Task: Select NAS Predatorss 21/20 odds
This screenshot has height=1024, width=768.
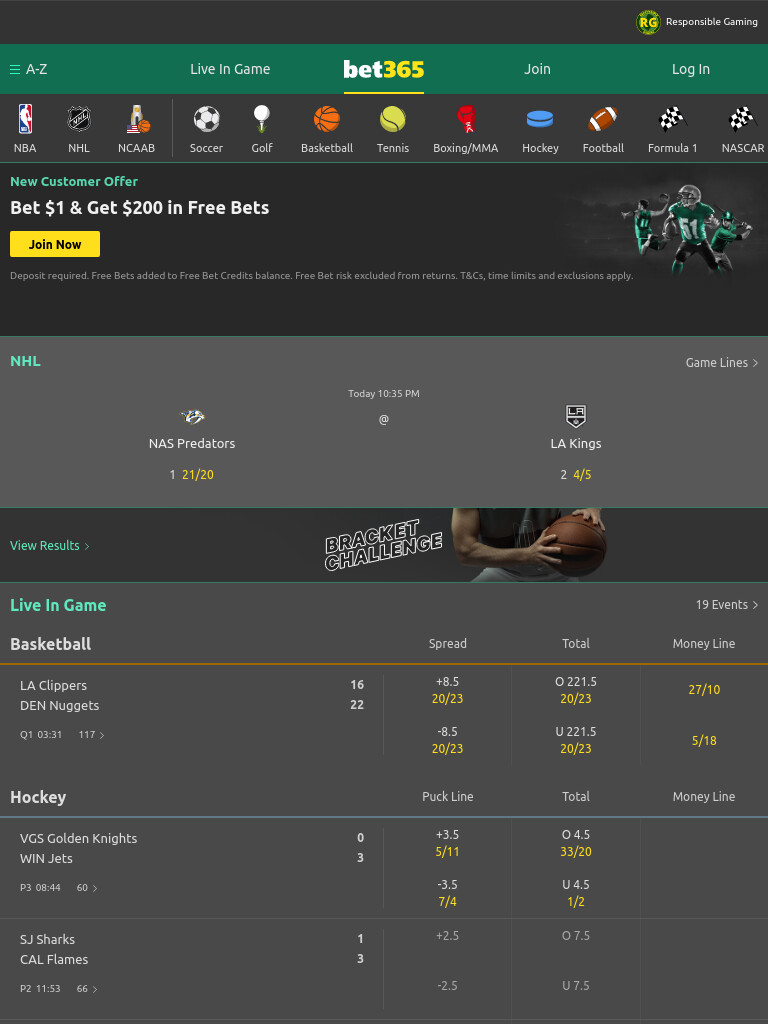Action: [x=197, y=475]
